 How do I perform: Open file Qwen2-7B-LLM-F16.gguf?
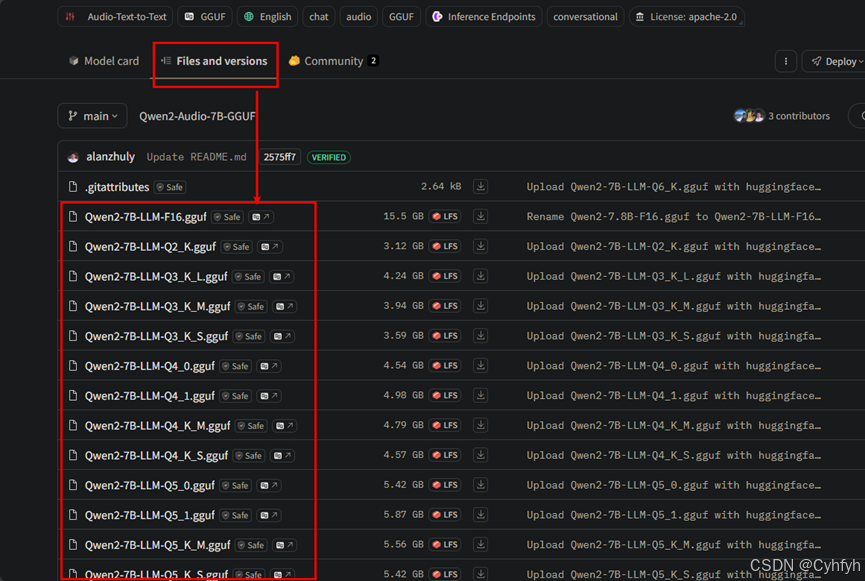tap(146, 217)
